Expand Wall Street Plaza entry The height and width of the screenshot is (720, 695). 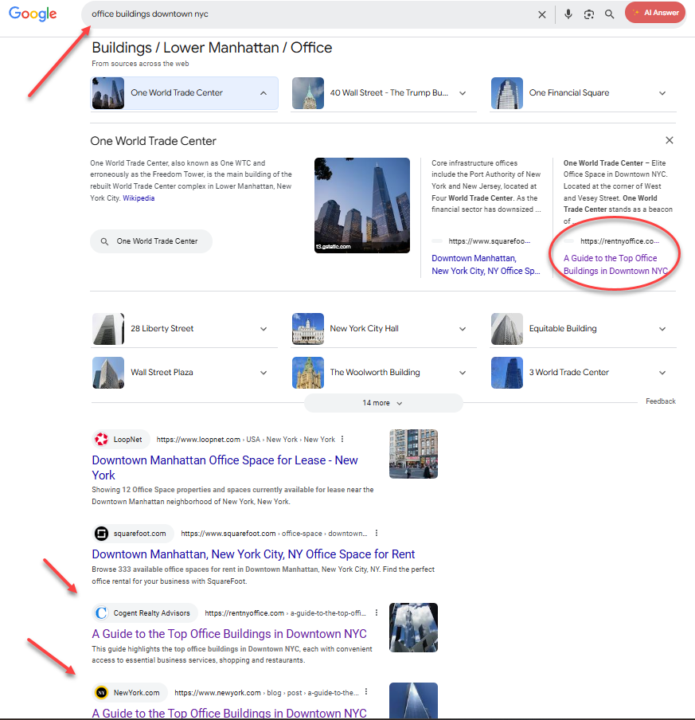click(x=263, y=372)
